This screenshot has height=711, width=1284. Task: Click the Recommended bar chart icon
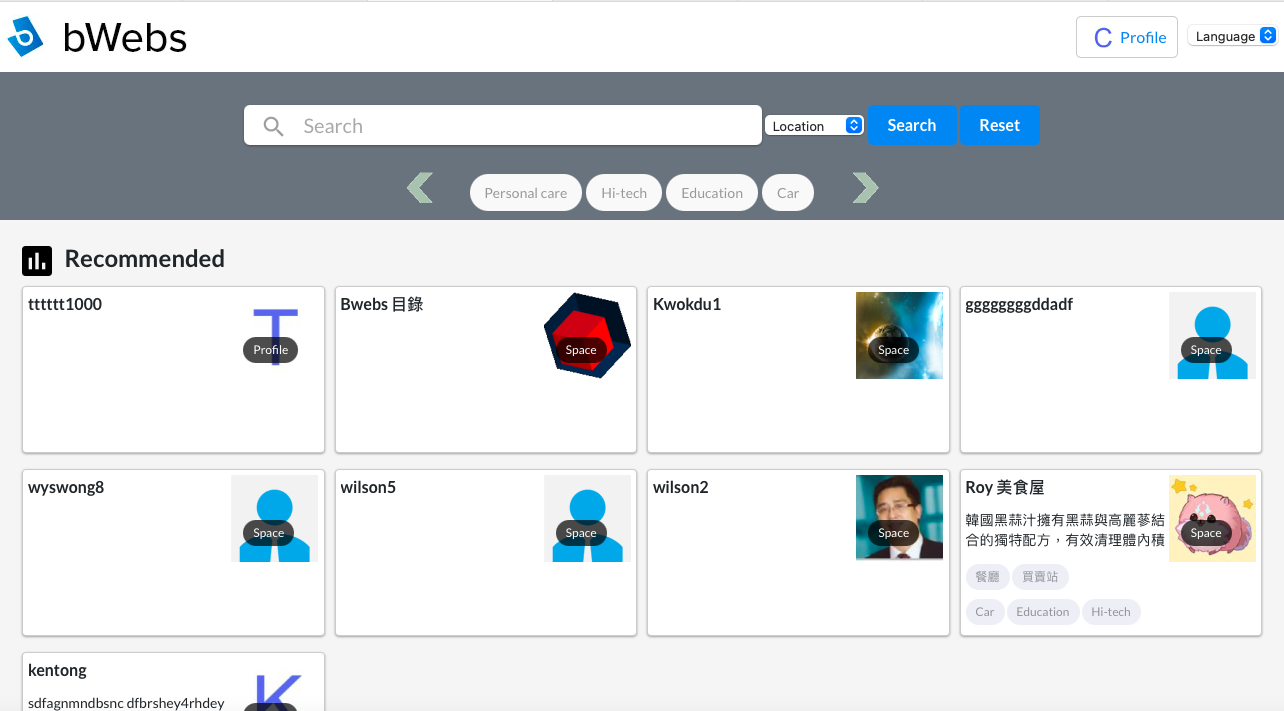[x=37, y=260]
